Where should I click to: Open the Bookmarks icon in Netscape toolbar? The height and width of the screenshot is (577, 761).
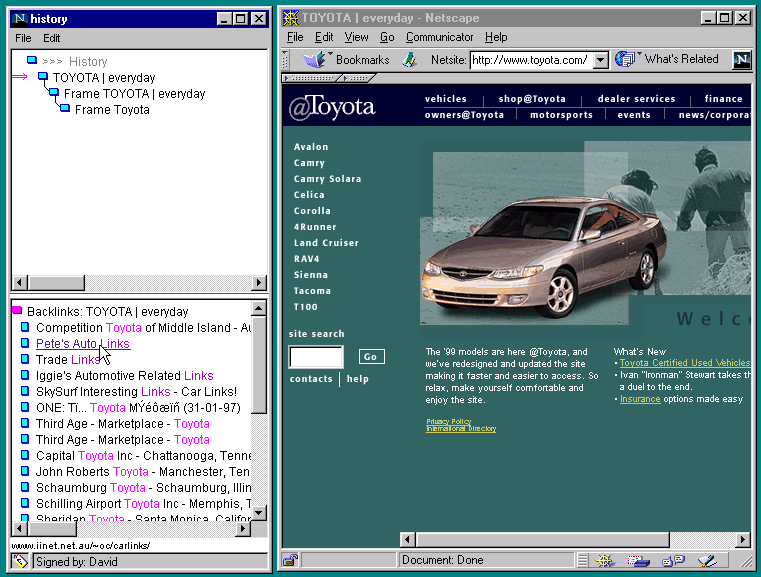tap(314, 60)
